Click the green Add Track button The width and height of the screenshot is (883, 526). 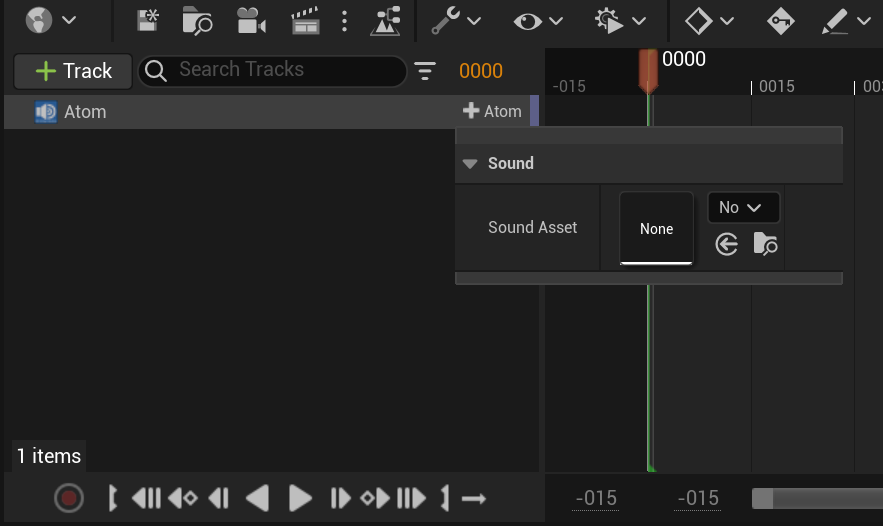tap(73, 71)
